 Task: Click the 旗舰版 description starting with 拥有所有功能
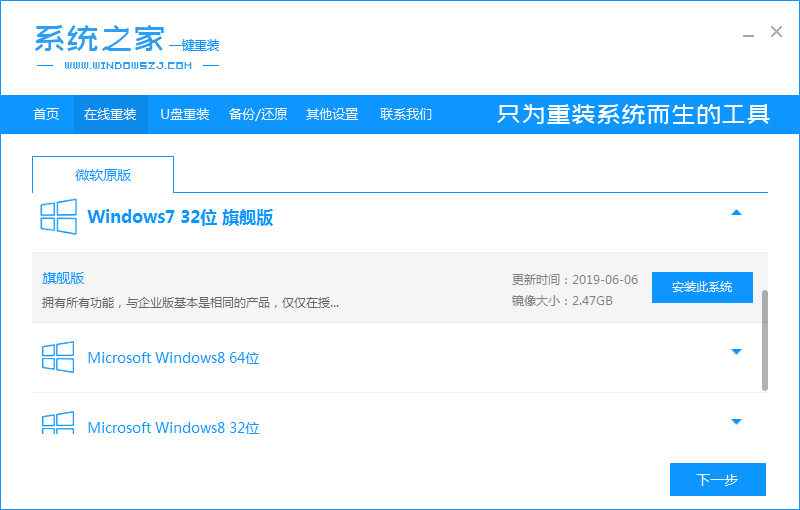coord(190,303)
